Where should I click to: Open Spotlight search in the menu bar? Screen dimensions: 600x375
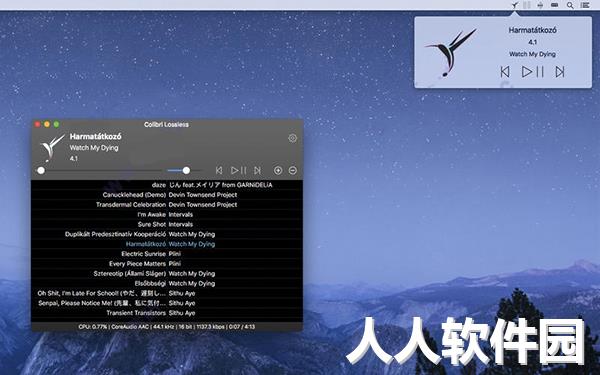[x=570, y=5]
